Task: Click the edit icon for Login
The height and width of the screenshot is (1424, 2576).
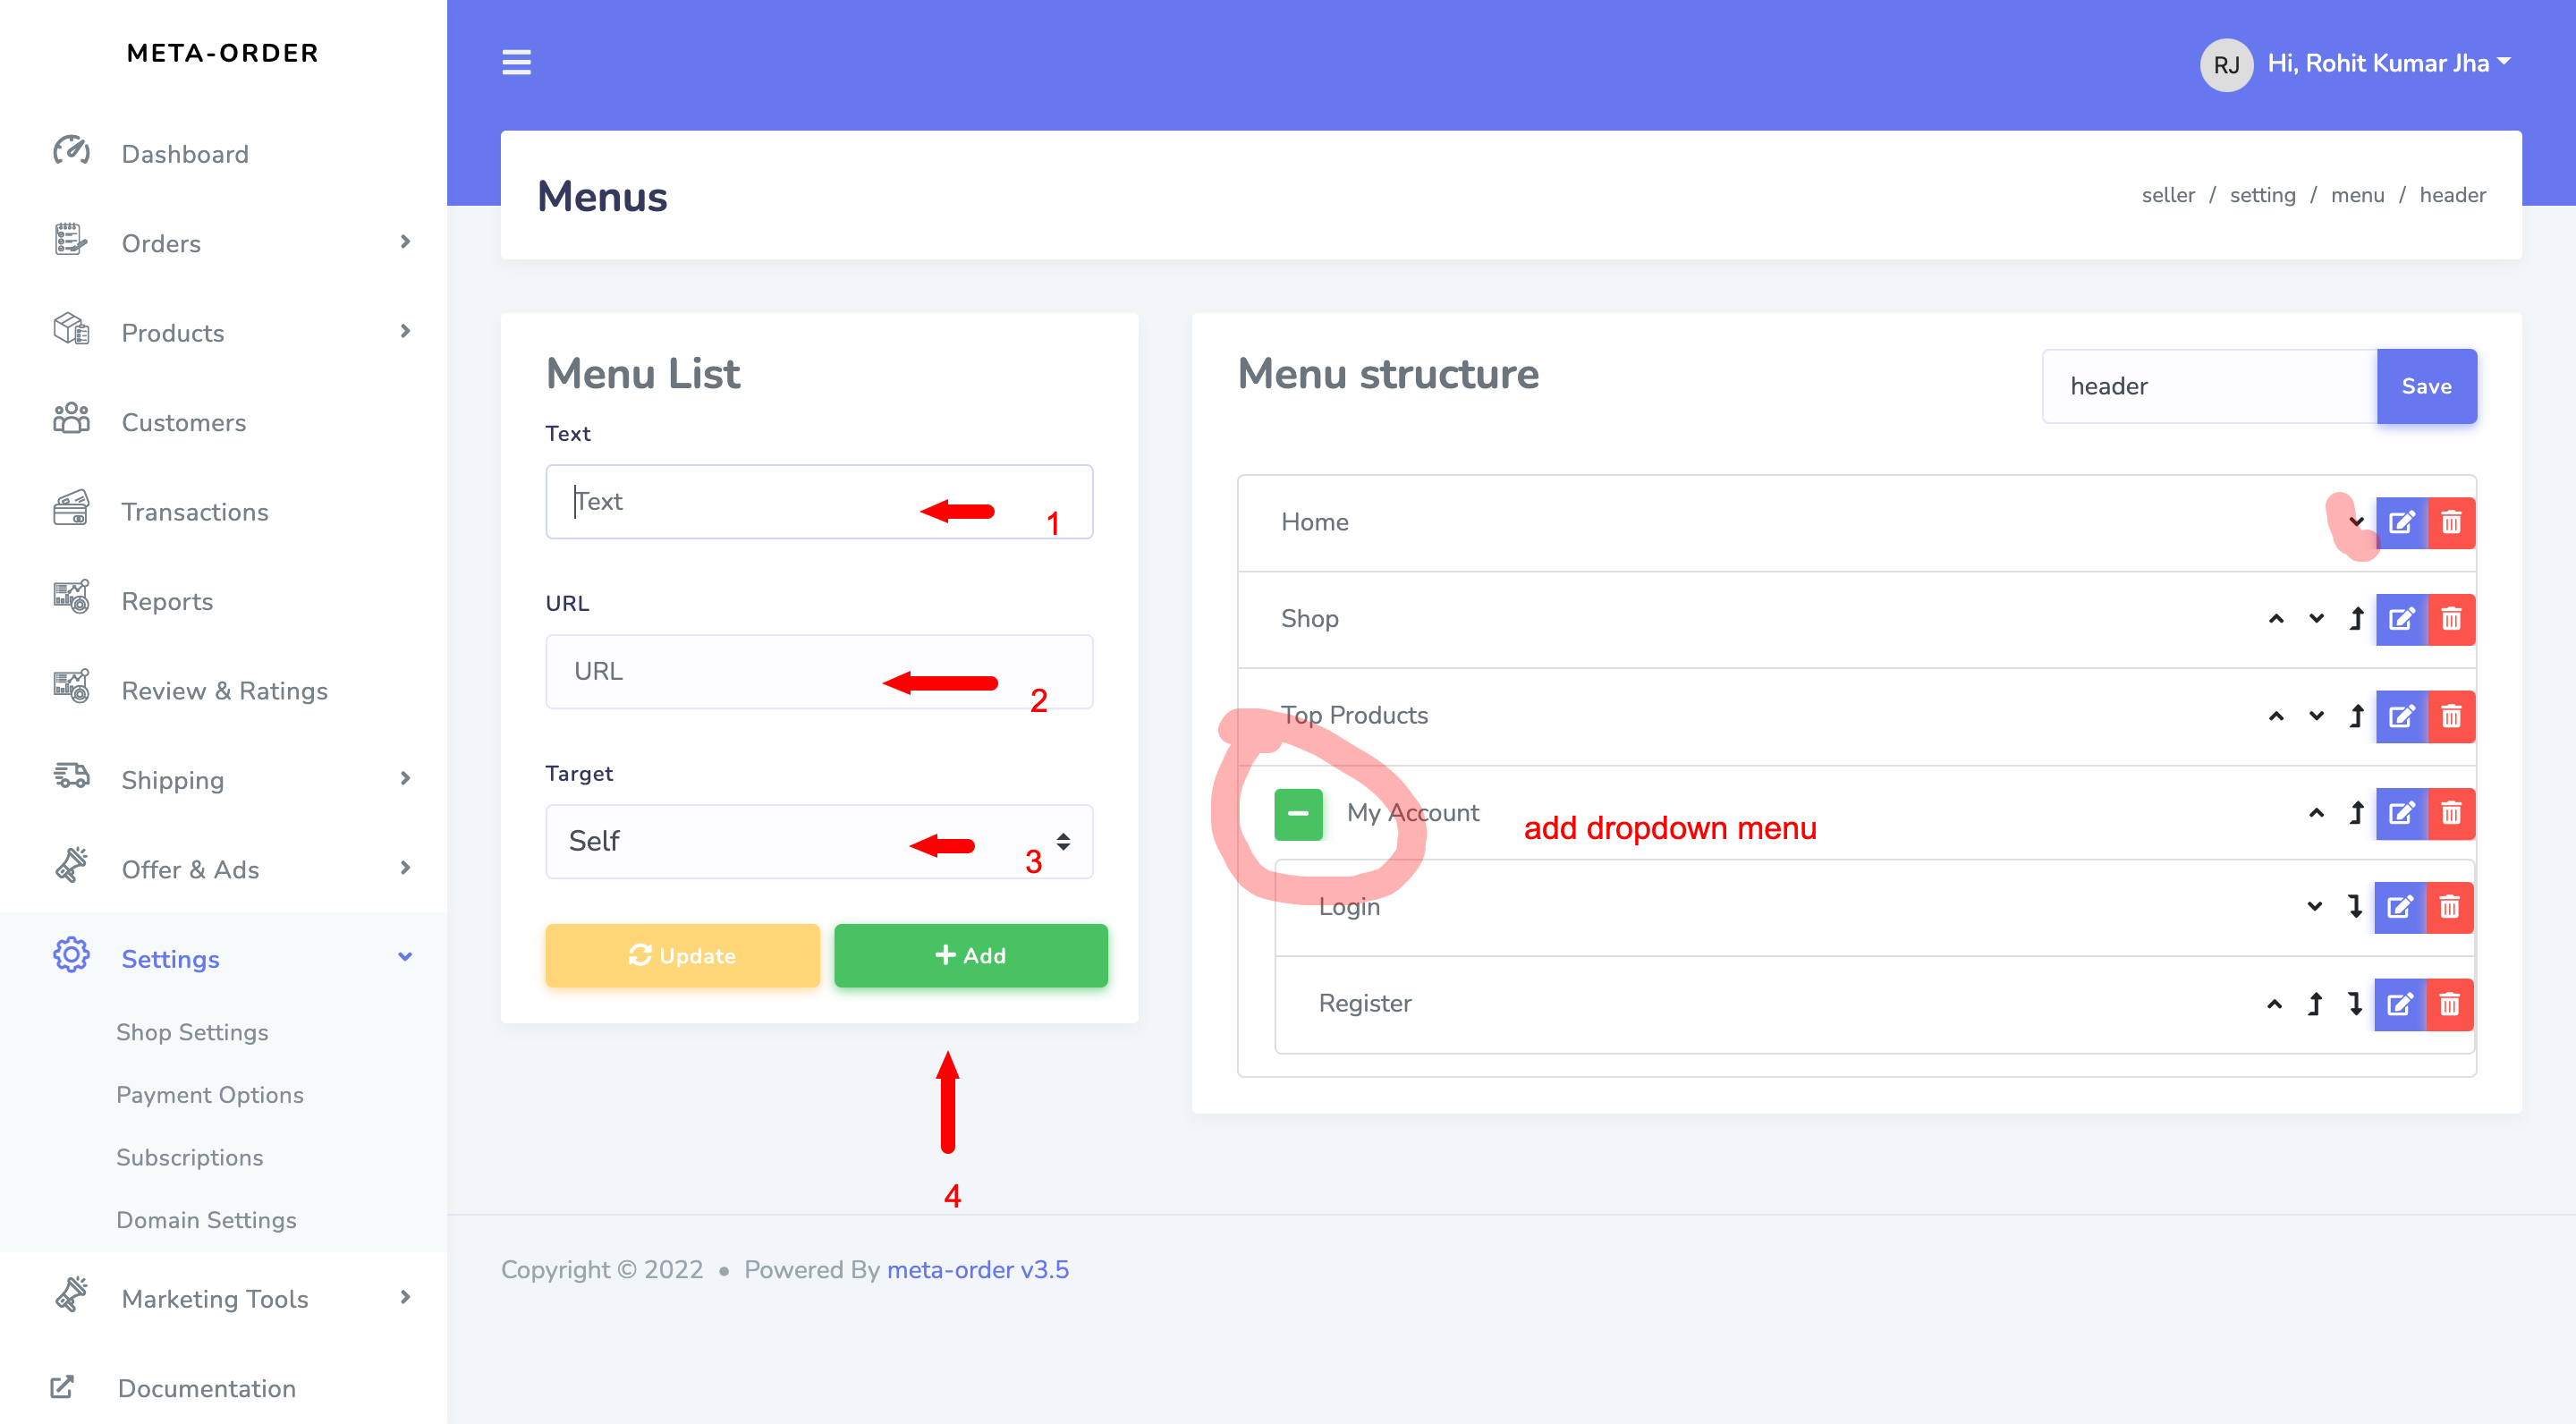Action: coord(2399,907)
